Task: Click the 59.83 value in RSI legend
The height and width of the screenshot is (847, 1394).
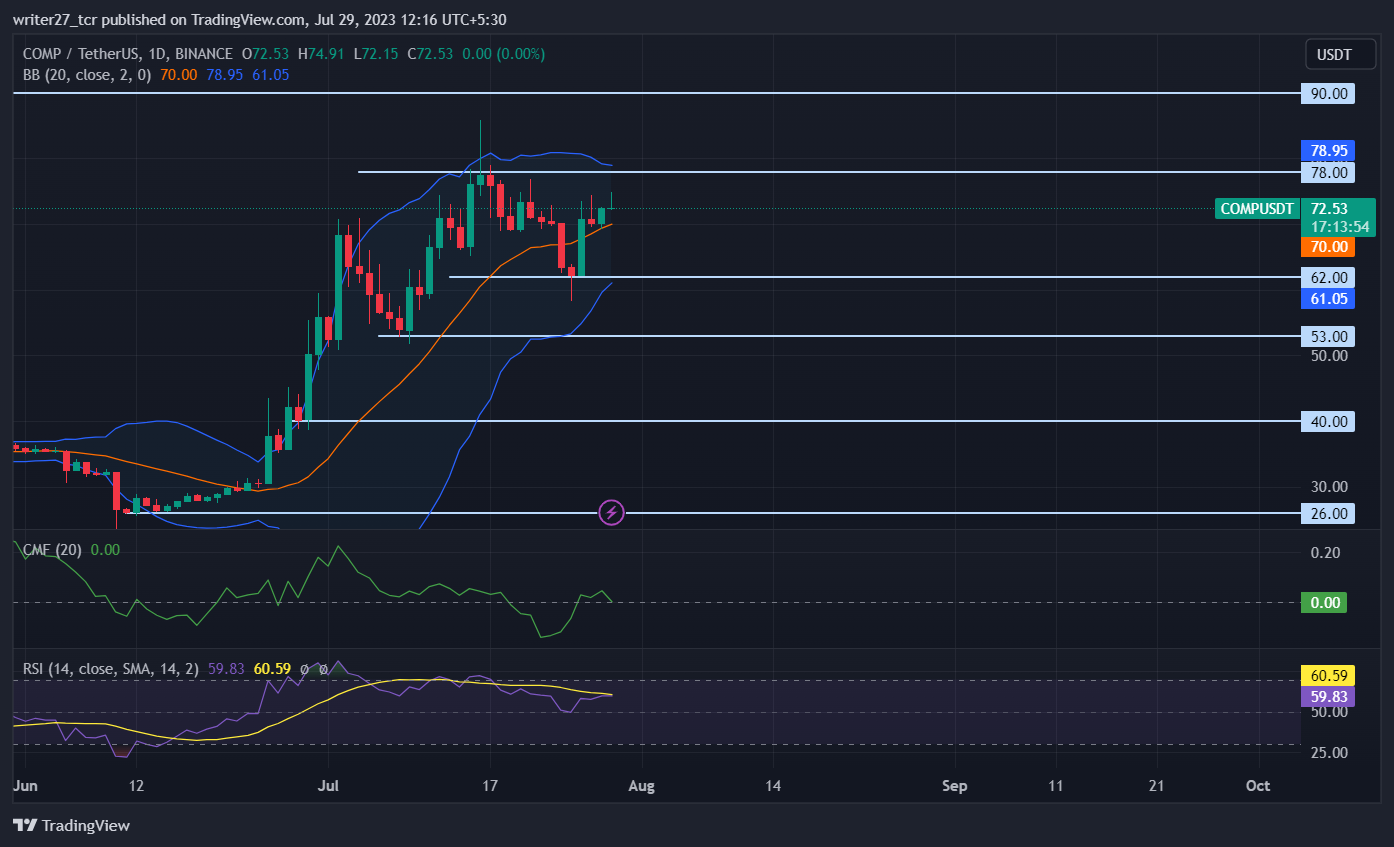Action: 227,668
